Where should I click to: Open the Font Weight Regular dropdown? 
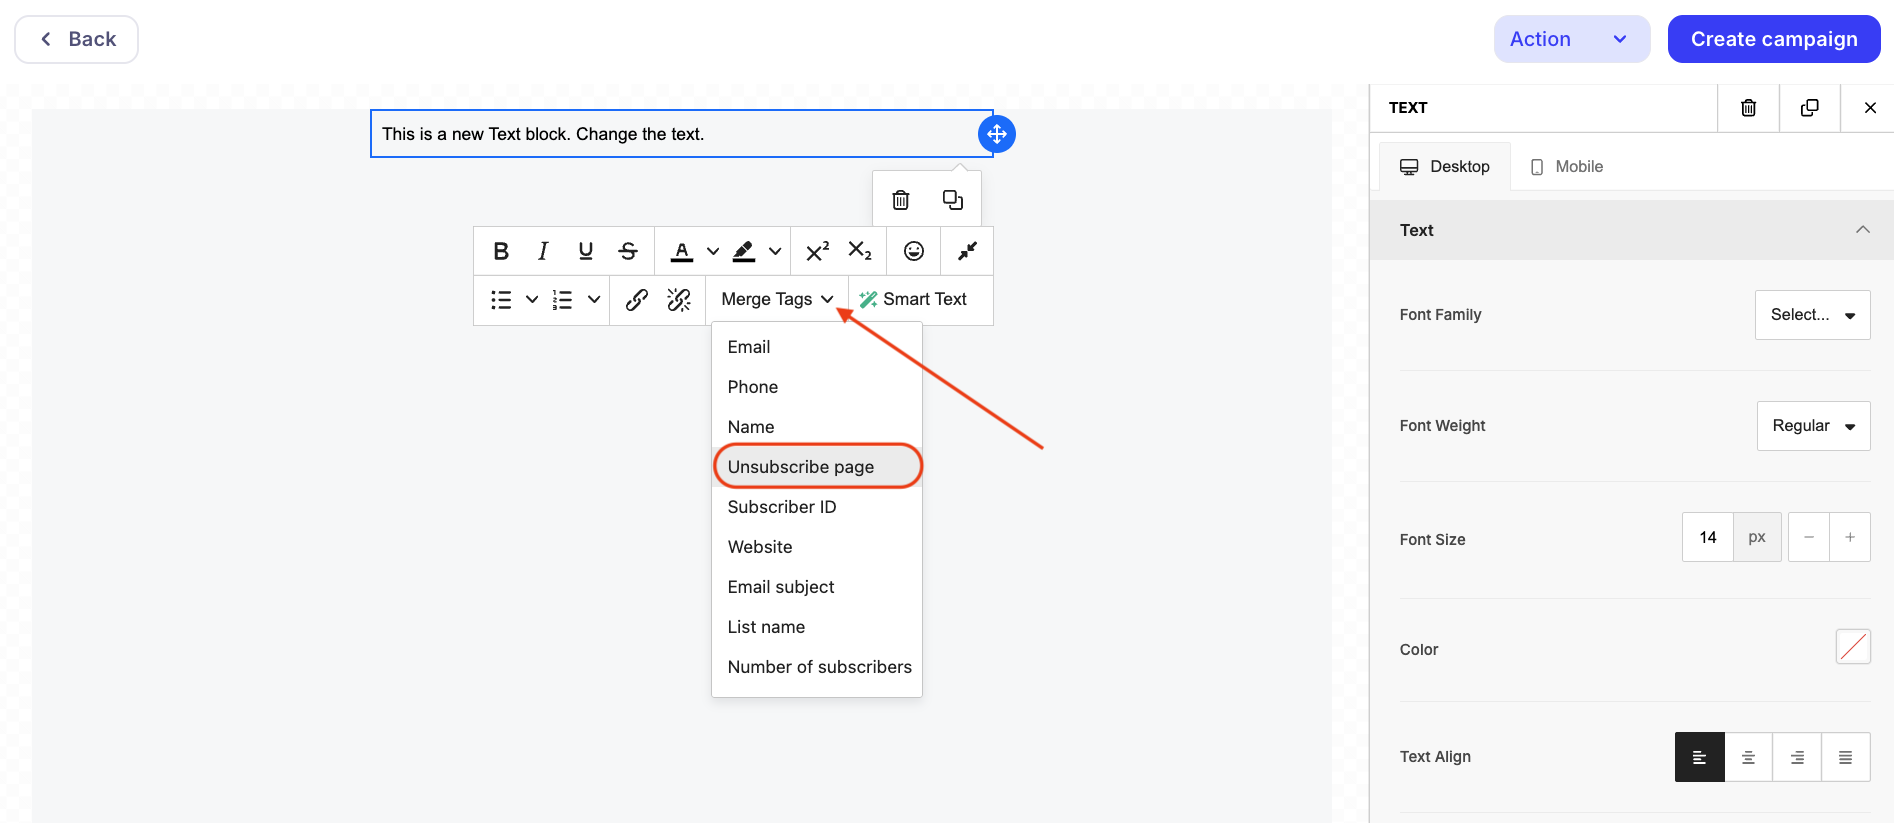pos(1813,426)
